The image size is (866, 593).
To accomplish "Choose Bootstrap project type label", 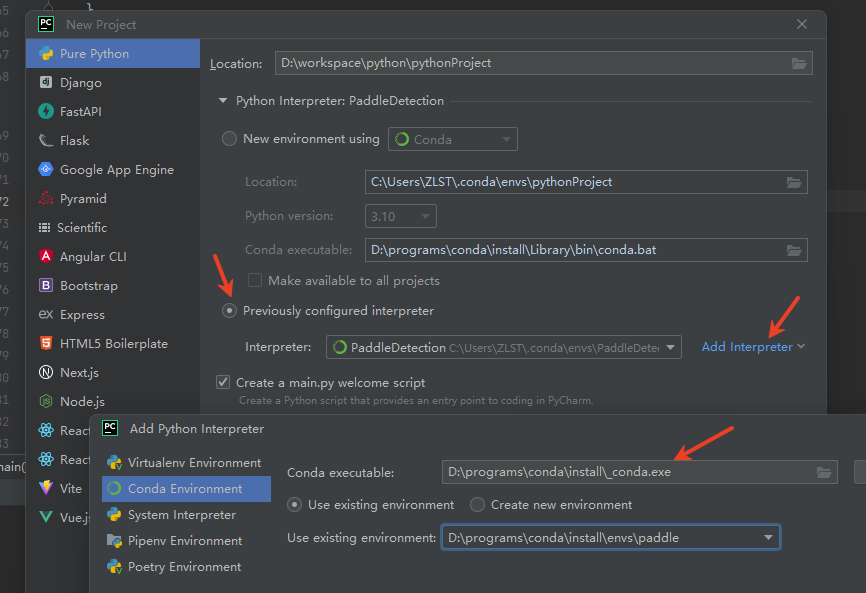I will tap(88, 286).
